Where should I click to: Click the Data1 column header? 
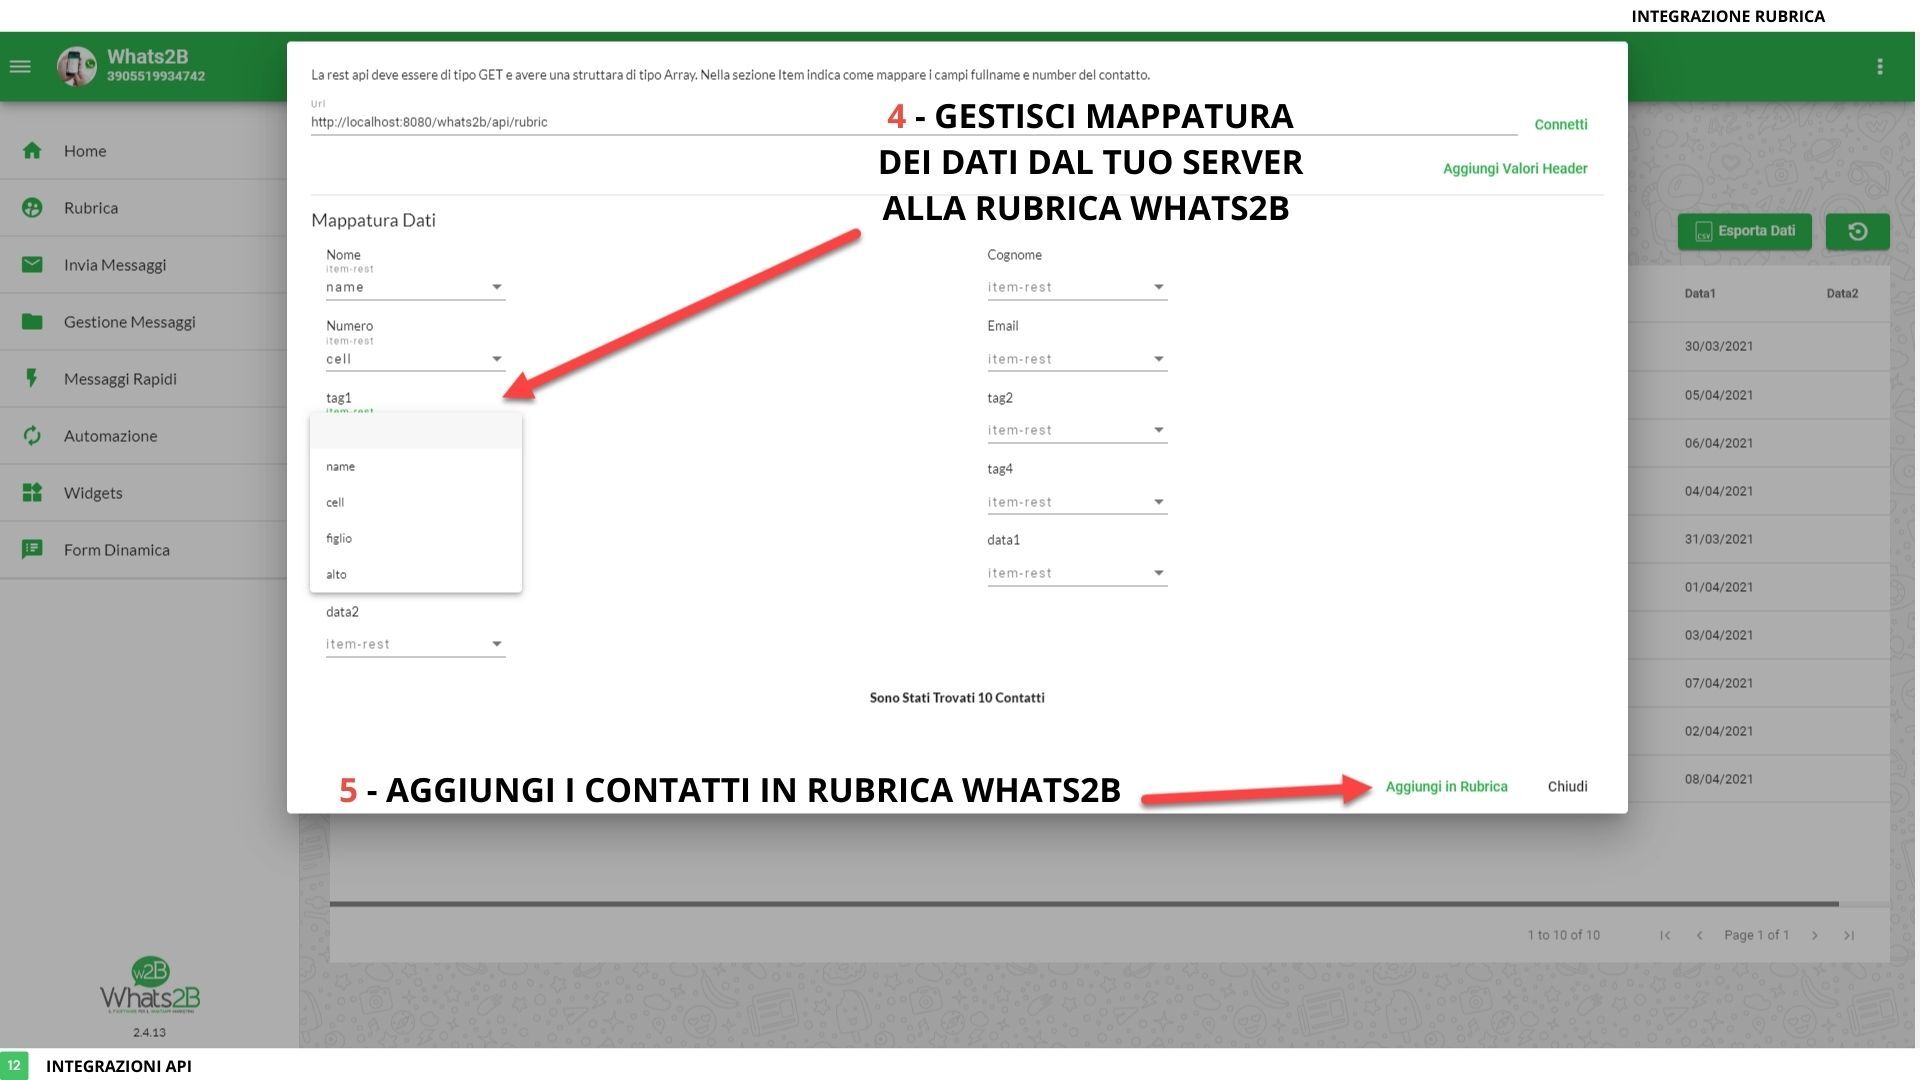tap(1700, 294)
